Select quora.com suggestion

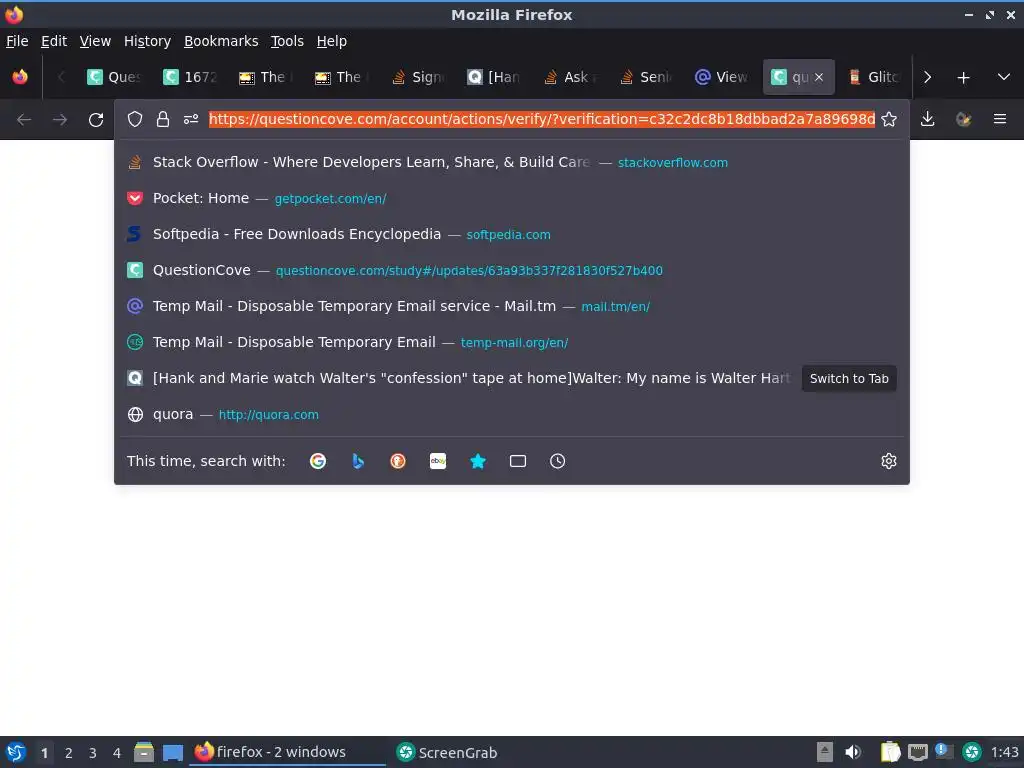pos(511,415)
